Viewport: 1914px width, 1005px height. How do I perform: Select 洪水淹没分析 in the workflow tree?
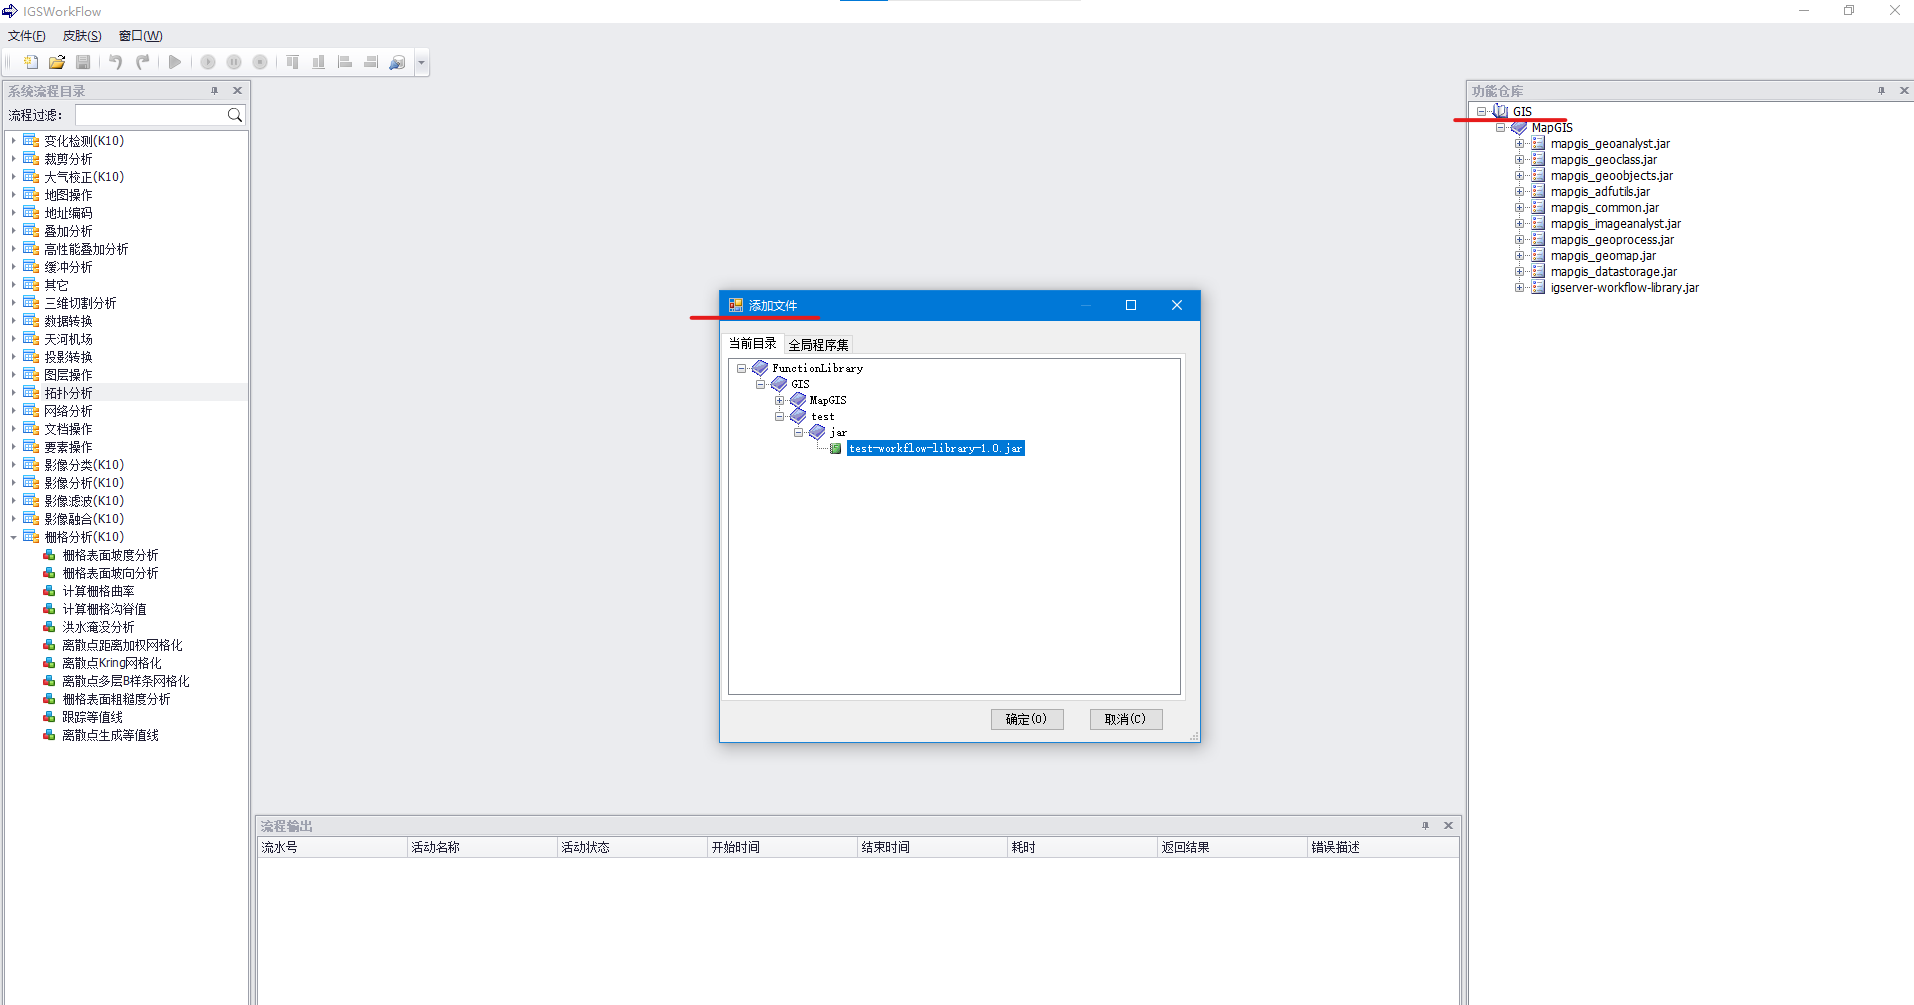pos(98,627)
